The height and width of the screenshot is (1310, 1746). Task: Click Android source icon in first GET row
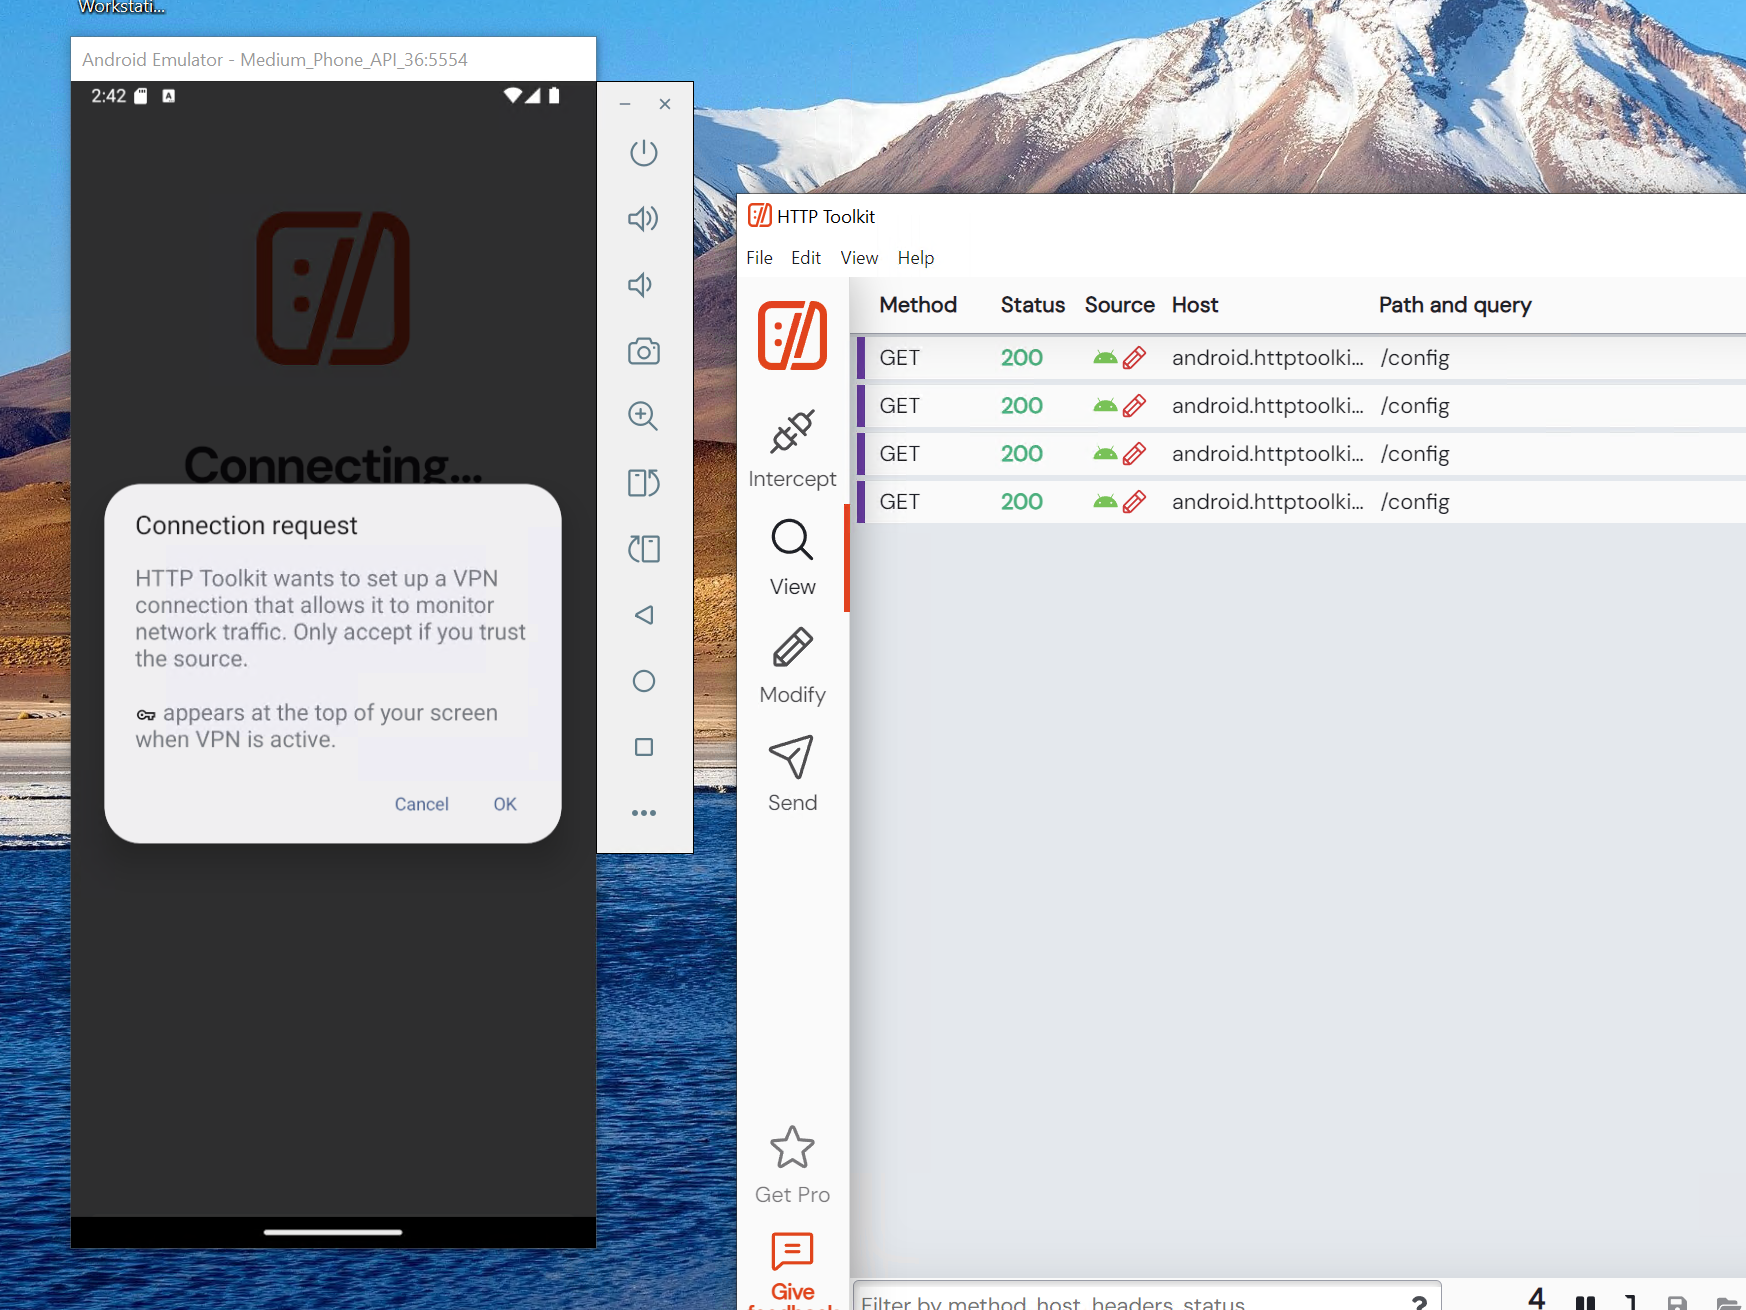(1105, 358)
